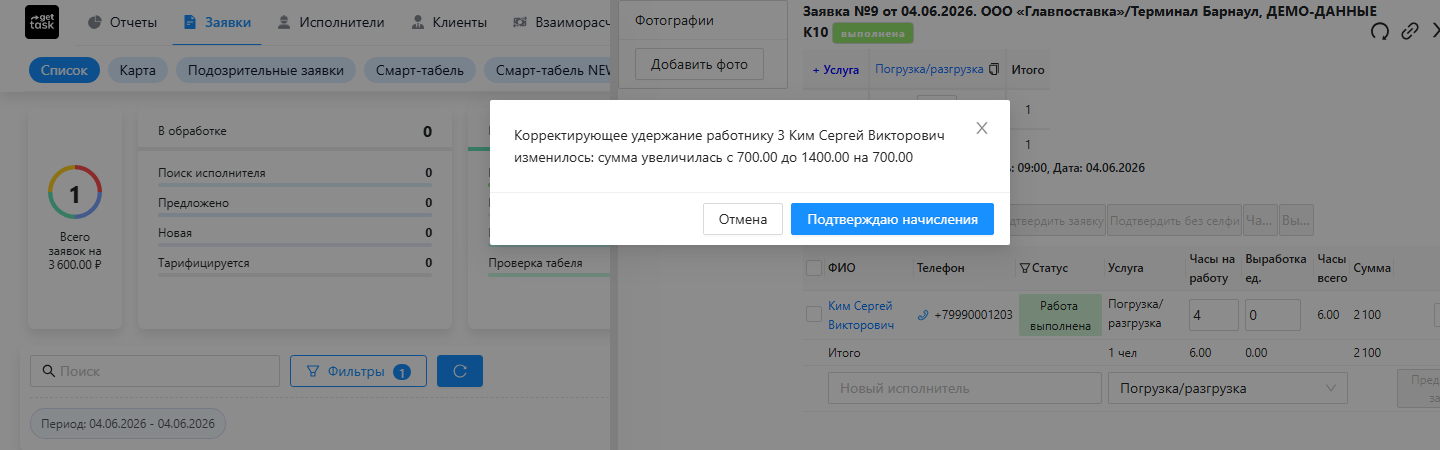Click the filter funnel in the Статус column
The width and height of the screenshot is (1440, 450).
[1024, 268]
